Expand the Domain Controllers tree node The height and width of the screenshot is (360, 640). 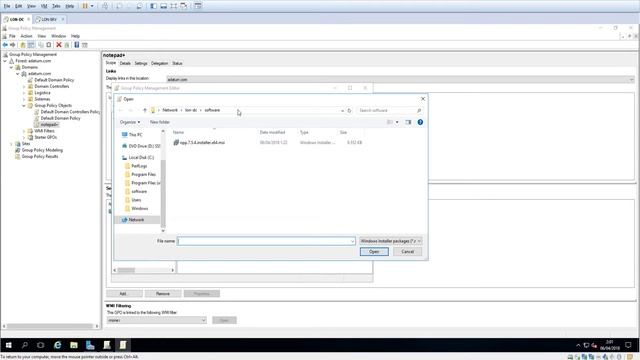[24, 87]
